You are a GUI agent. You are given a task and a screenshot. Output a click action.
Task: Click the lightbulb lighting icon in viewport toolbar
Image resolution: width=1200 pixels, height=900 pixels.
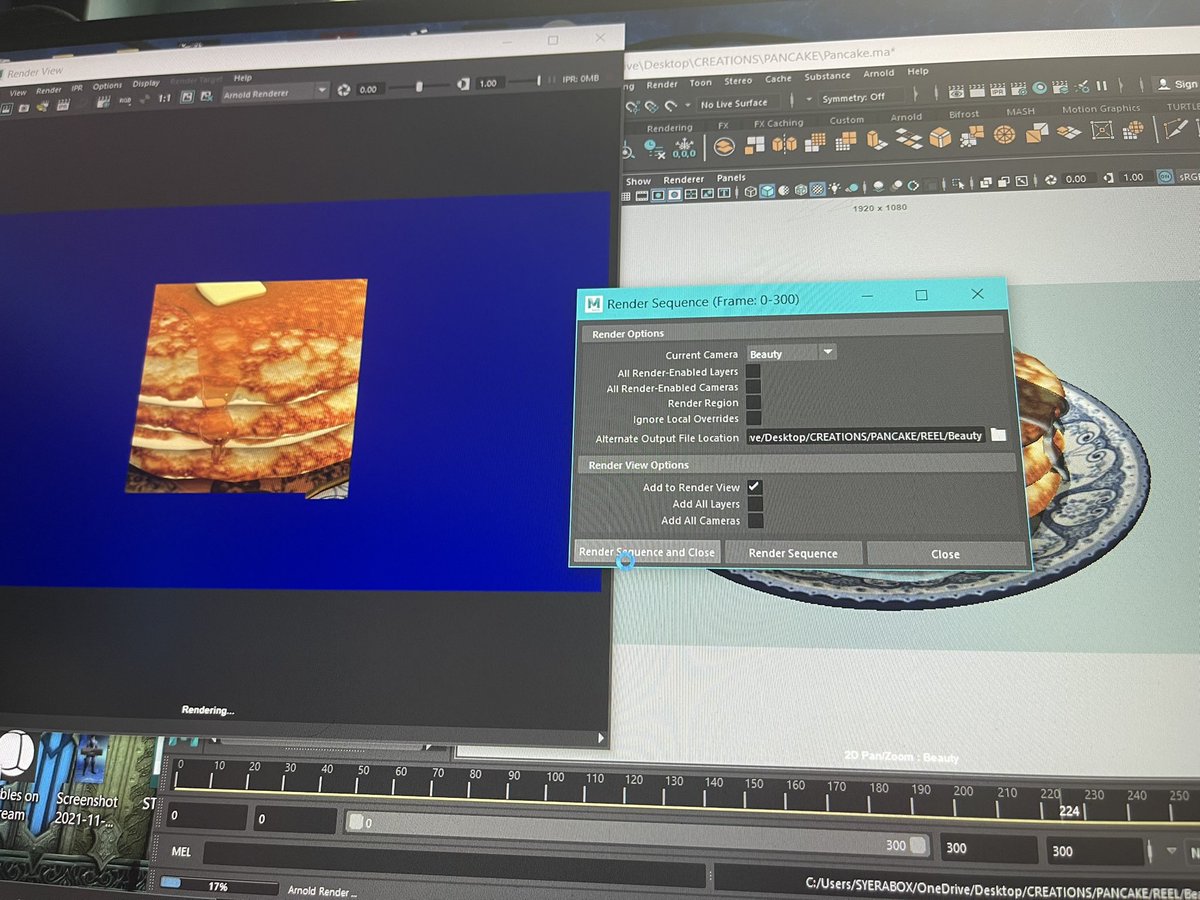click(834, 188)
